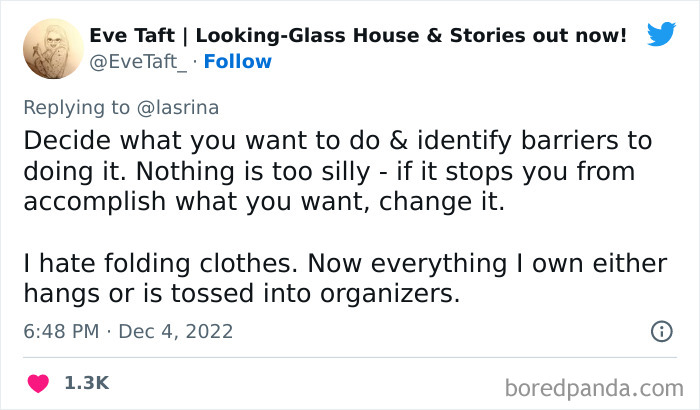
Task: Click the 'Replying to' label text
Action: 76,108
